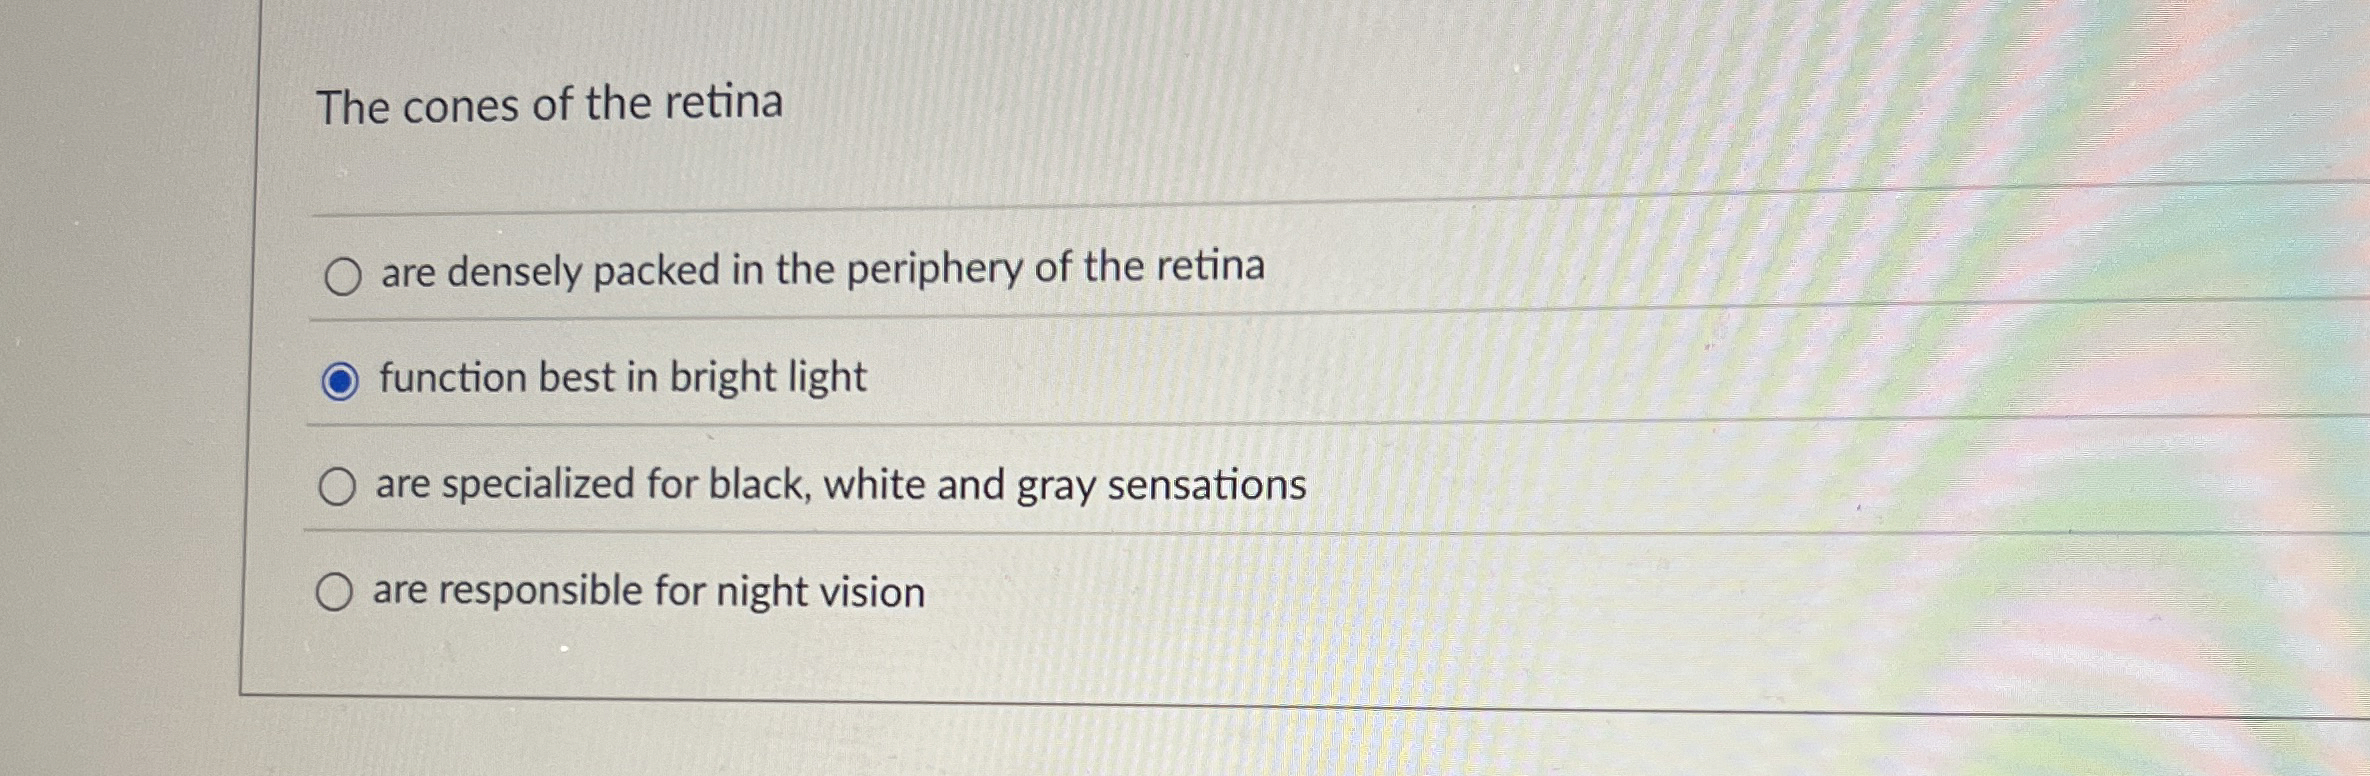
Task: Click the filled radio button next to second answer
Action: coord(342,379)
